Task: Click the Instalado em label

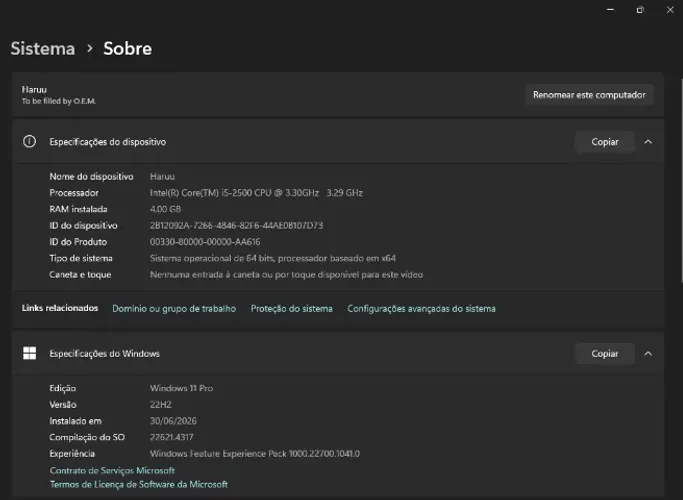Action: (x=75, y=421)
